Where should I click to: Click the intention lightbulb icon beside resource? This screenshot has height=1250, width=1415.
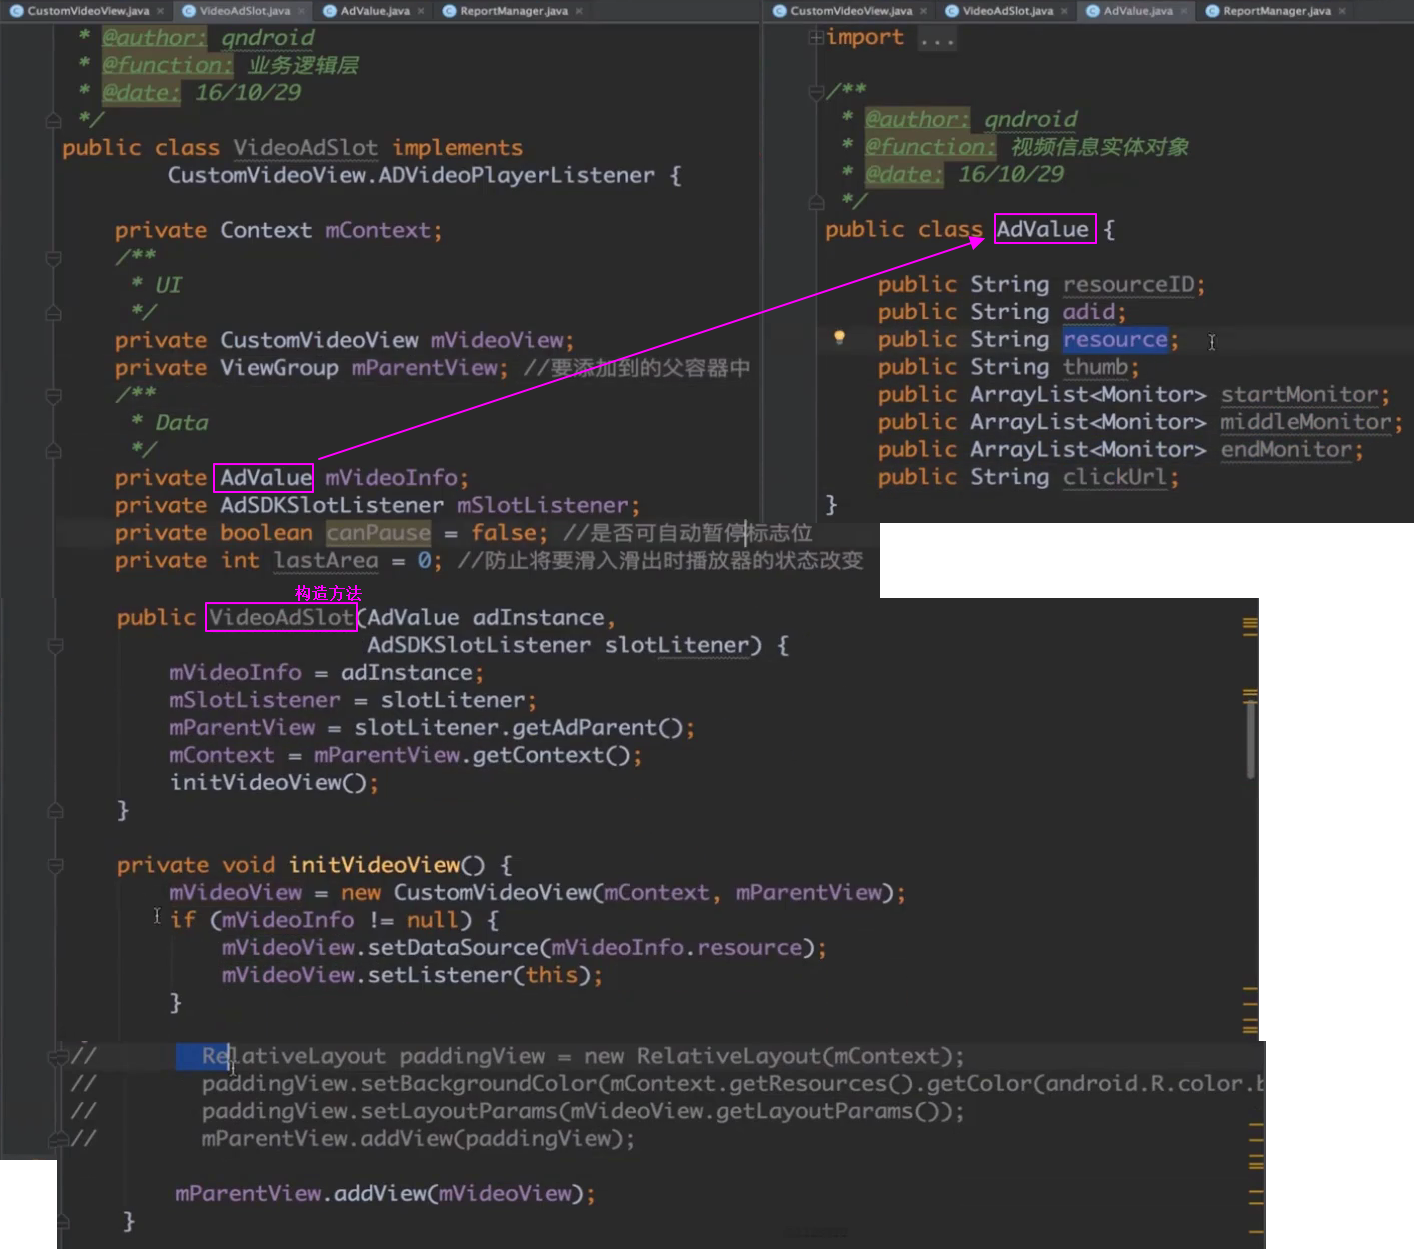[839, 338]
